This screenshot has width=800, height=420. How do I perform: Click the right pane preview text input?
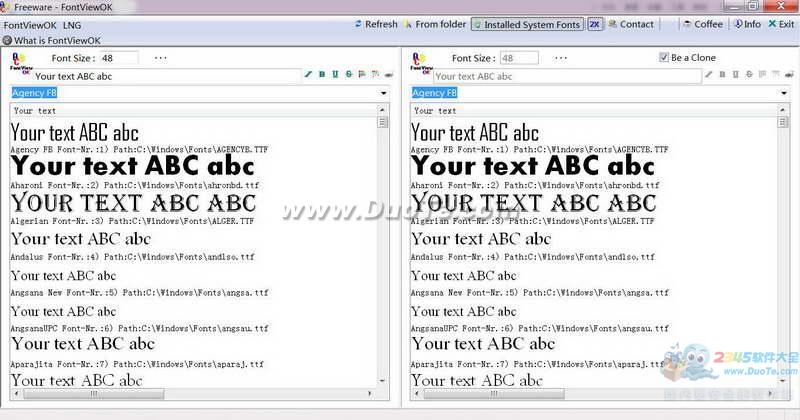tap(567, 76)
